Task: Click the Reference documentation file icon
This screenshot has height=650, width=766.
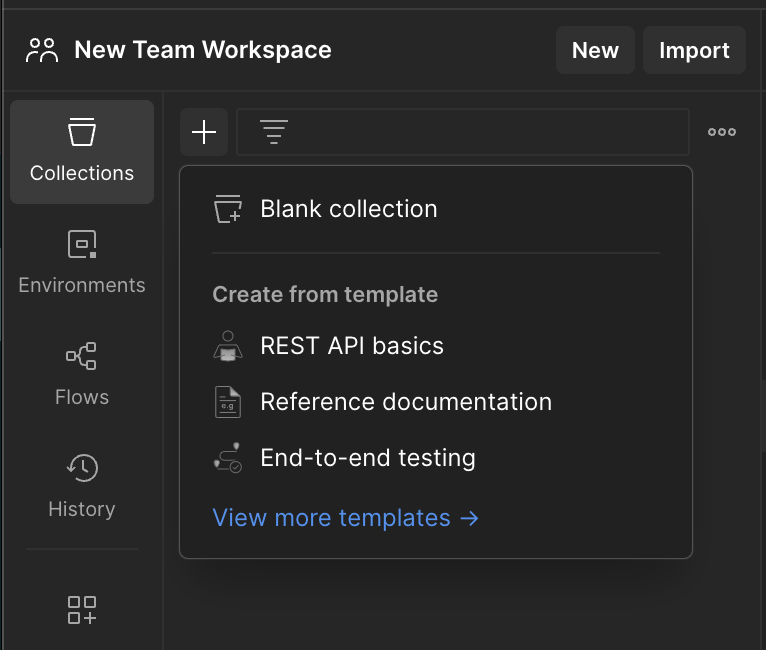Action: [228, 402]
